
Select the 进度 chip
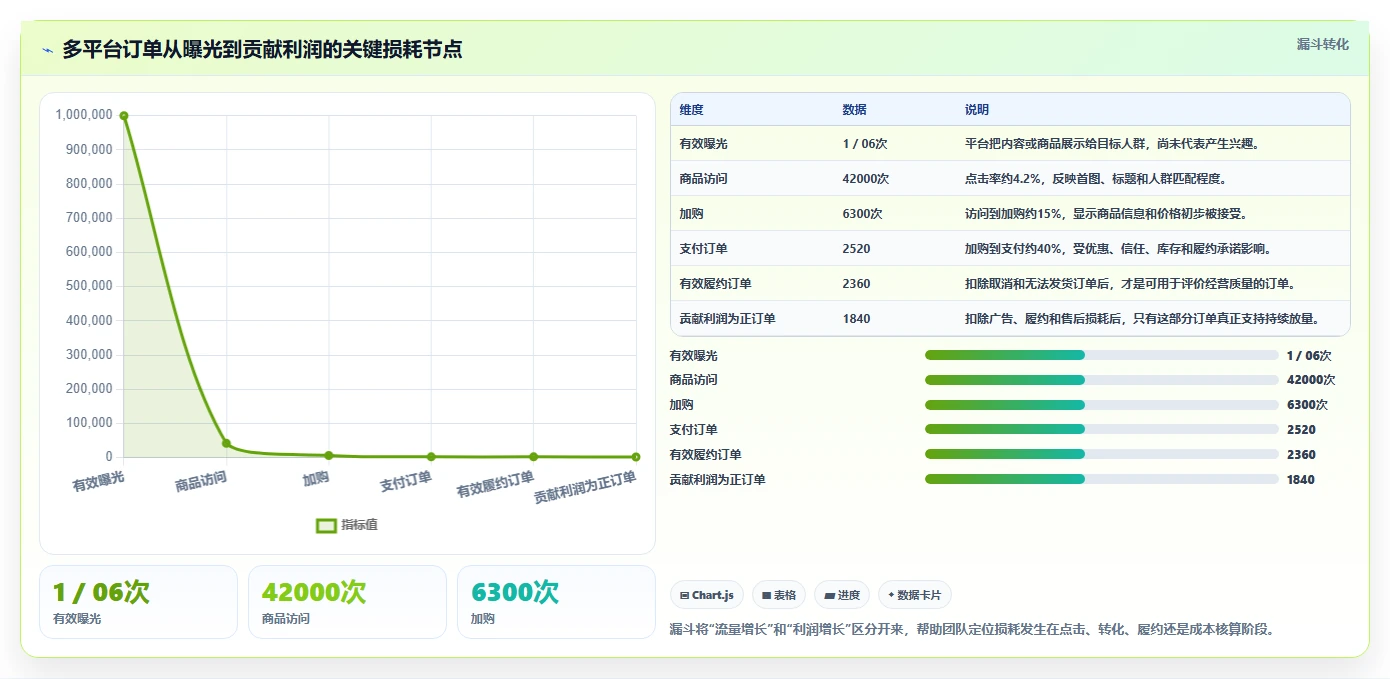pyautogui.click(x=842, y=595)
